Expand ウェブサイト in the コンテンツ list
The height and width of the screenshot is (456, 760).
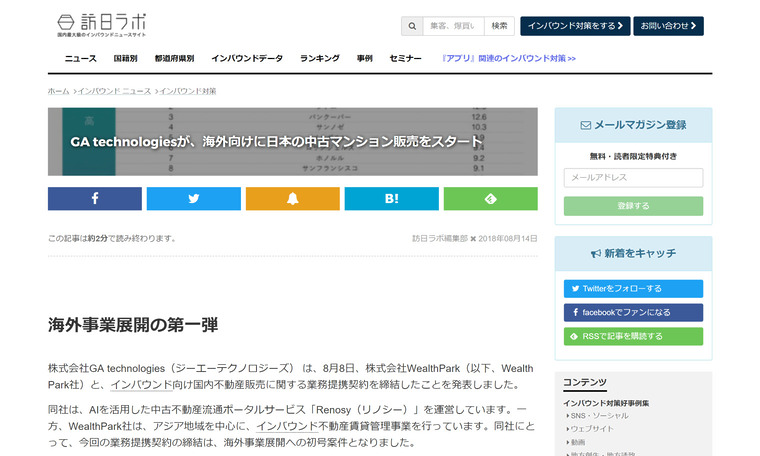tap(592, 428)
